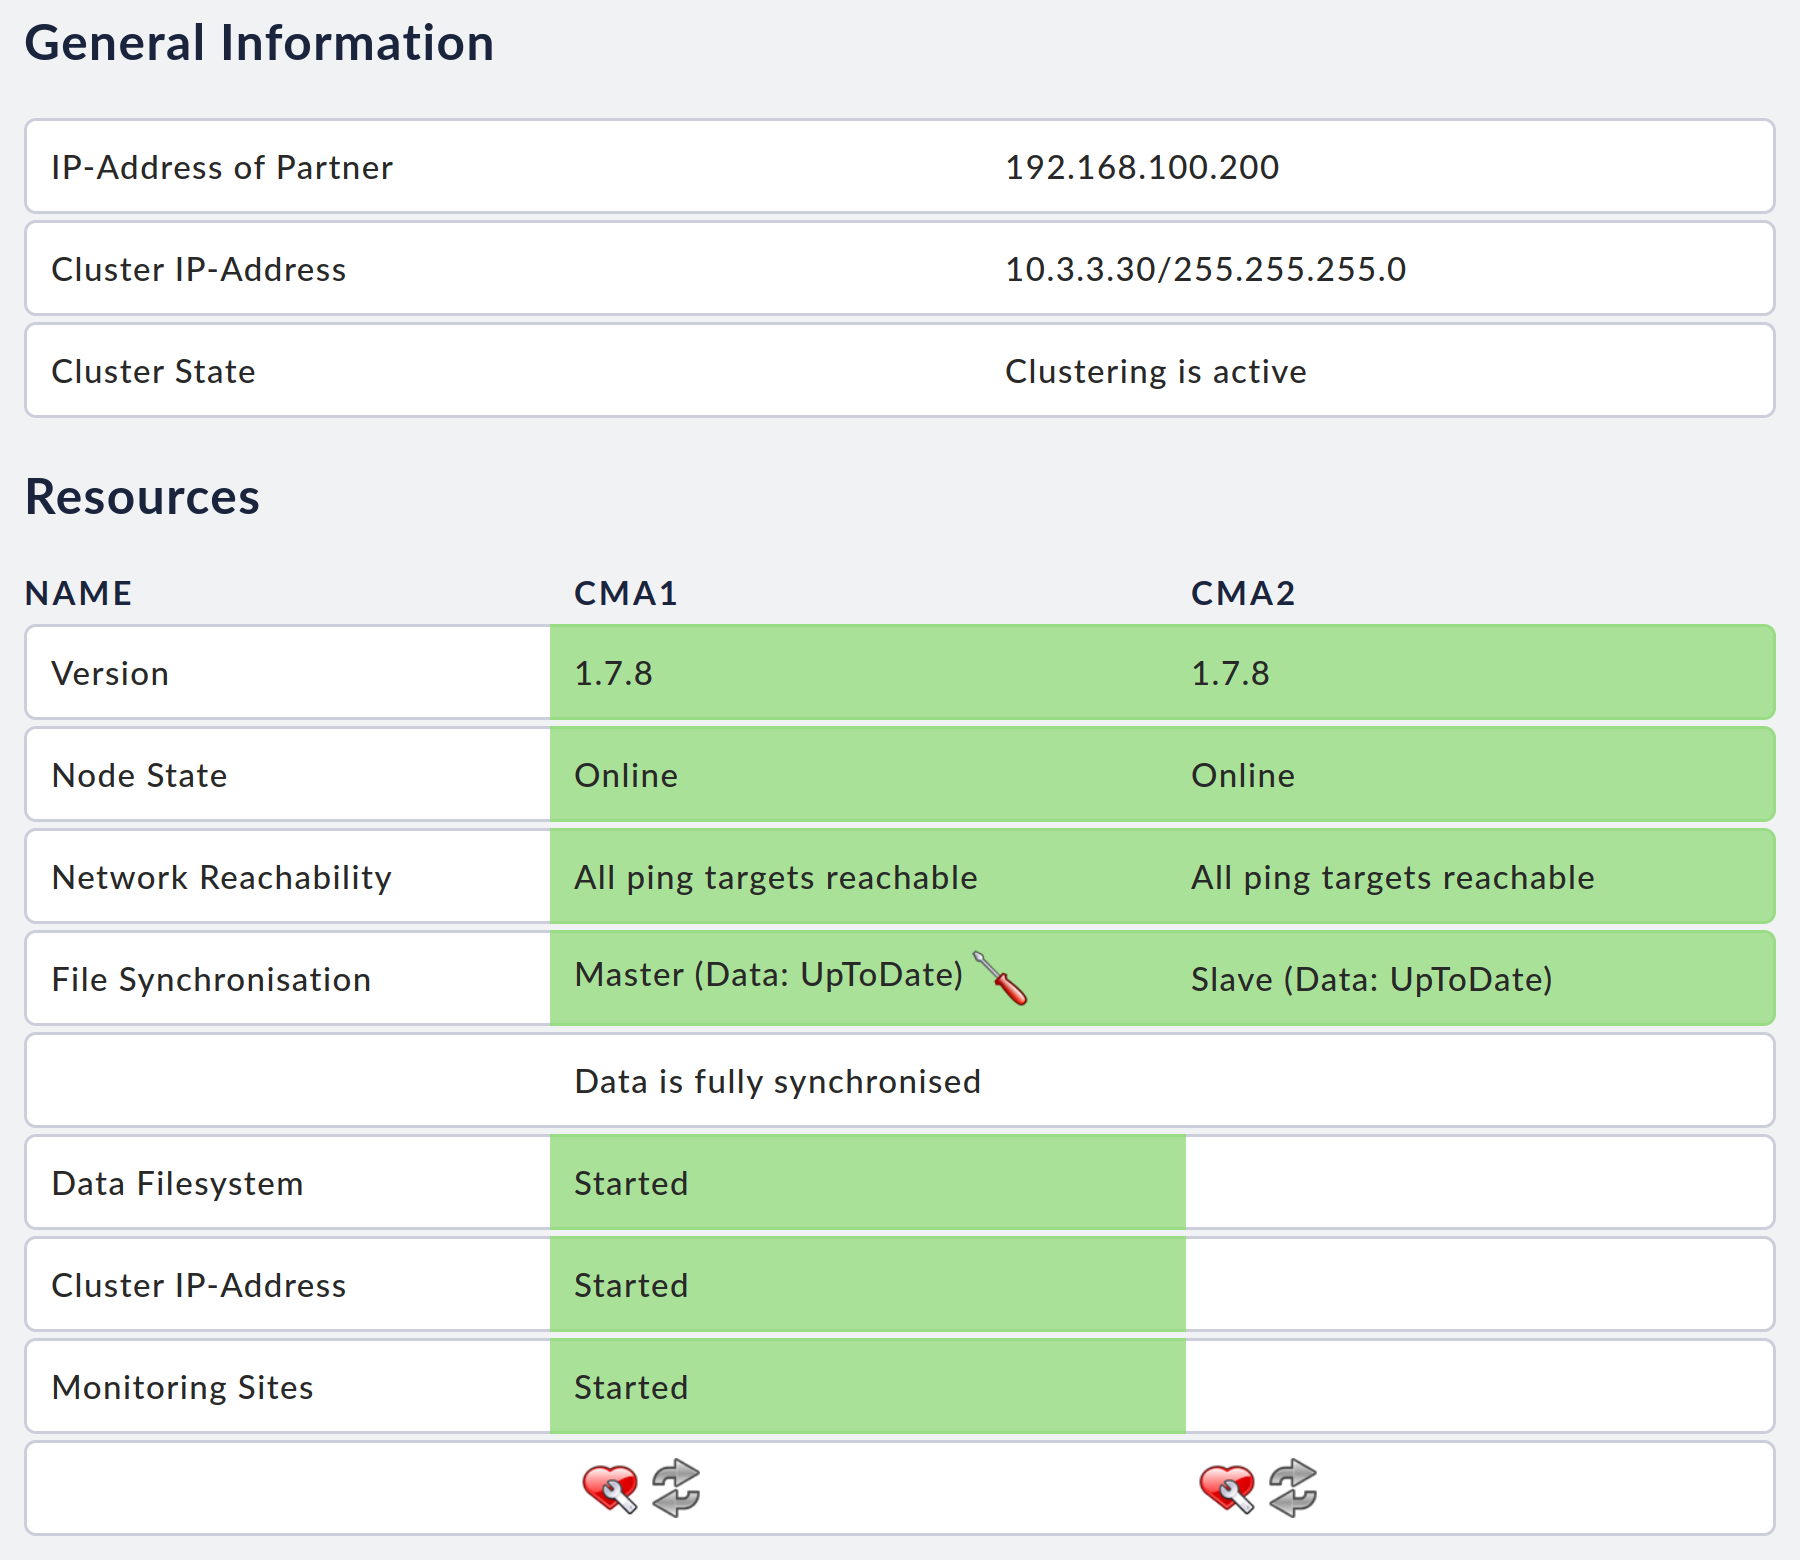
Task: Click the maintenance heart-wrench icon under CMA1
Action: [608, 1488]
